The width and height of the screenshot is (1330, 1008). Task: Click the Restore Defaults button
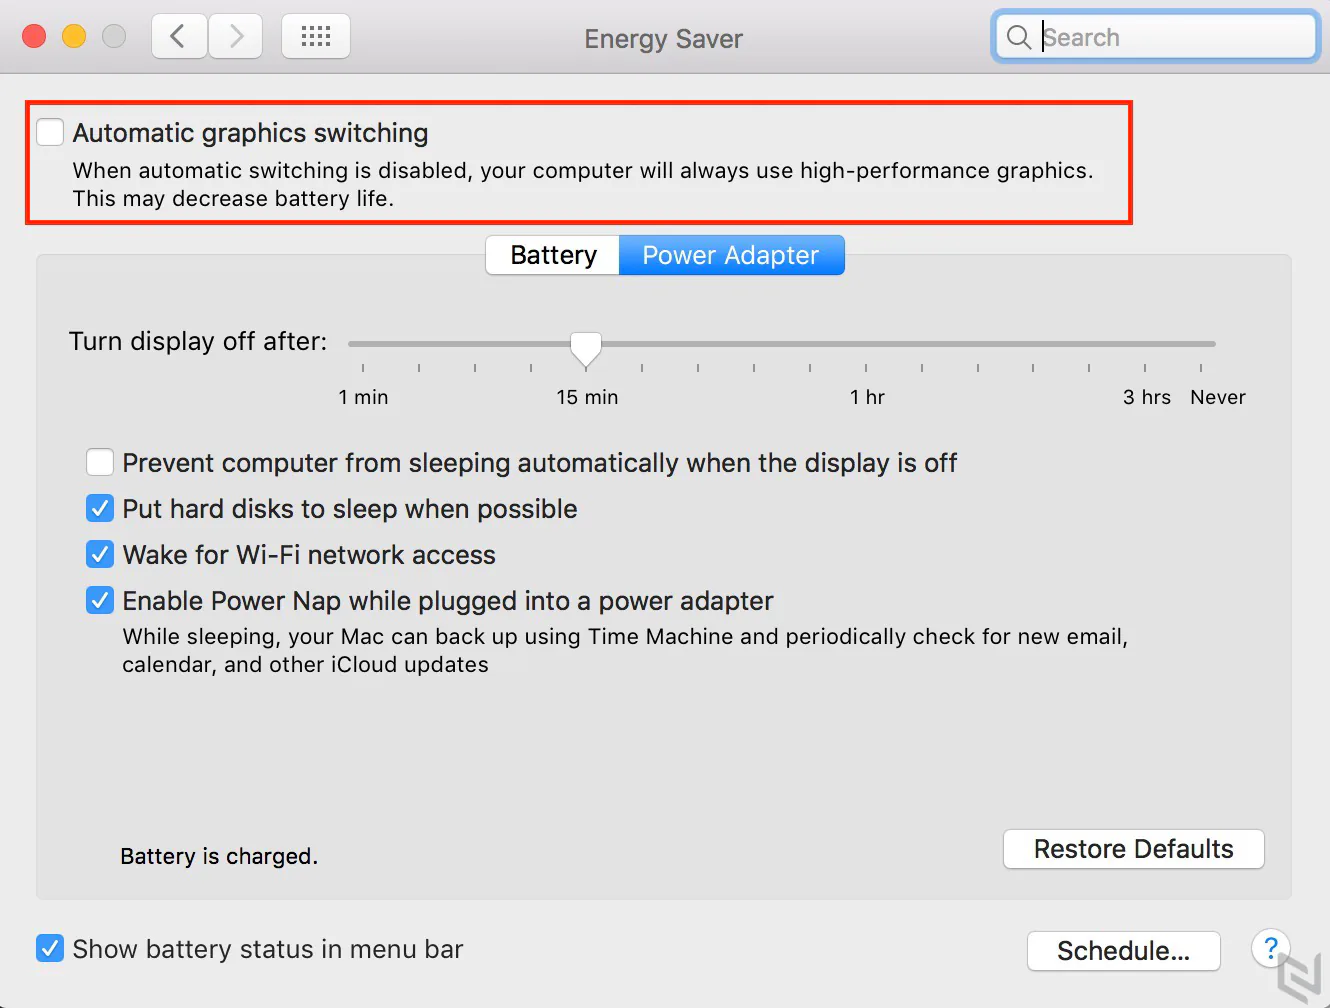click(1134, 849)
